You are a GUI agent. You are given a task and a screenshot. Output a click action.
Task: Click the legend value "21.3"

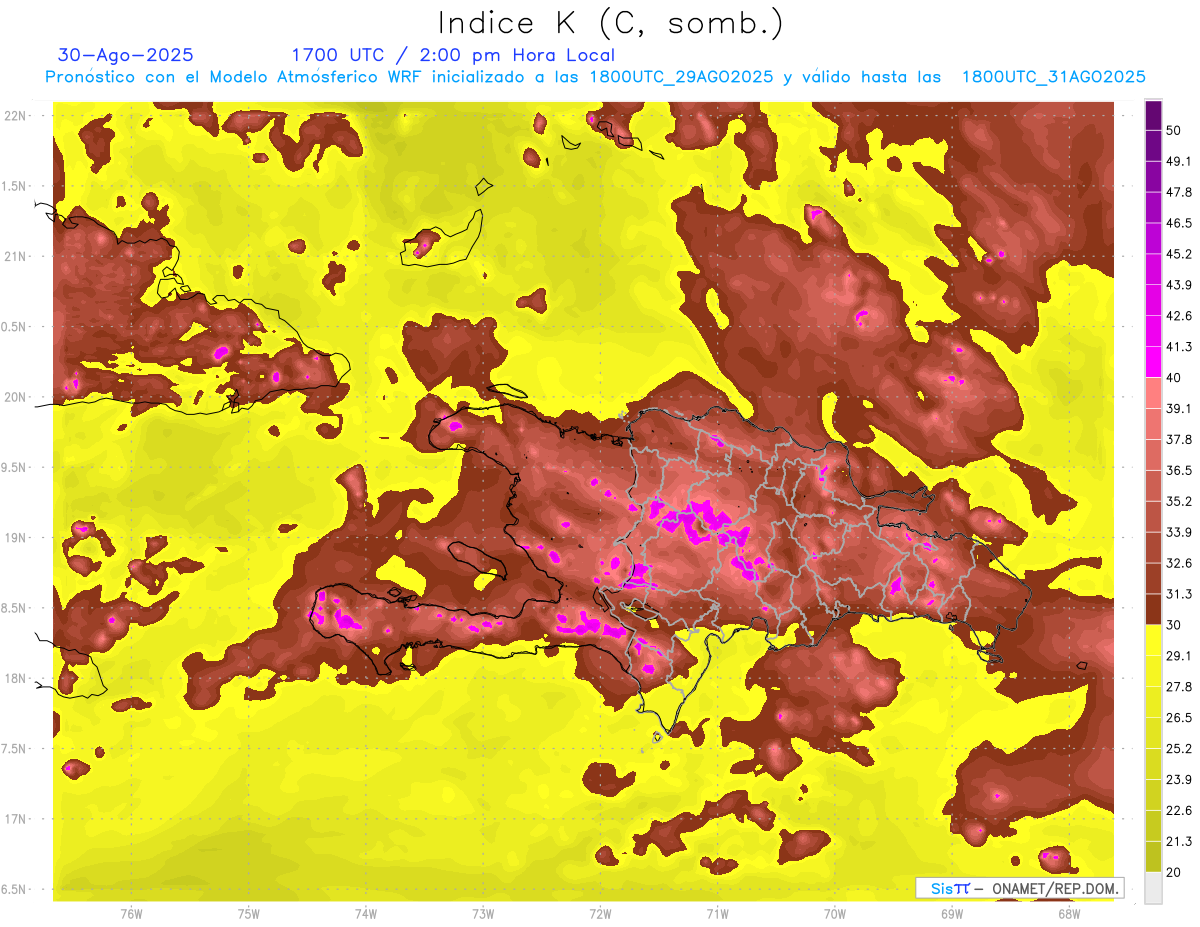tap(1179, 842)
